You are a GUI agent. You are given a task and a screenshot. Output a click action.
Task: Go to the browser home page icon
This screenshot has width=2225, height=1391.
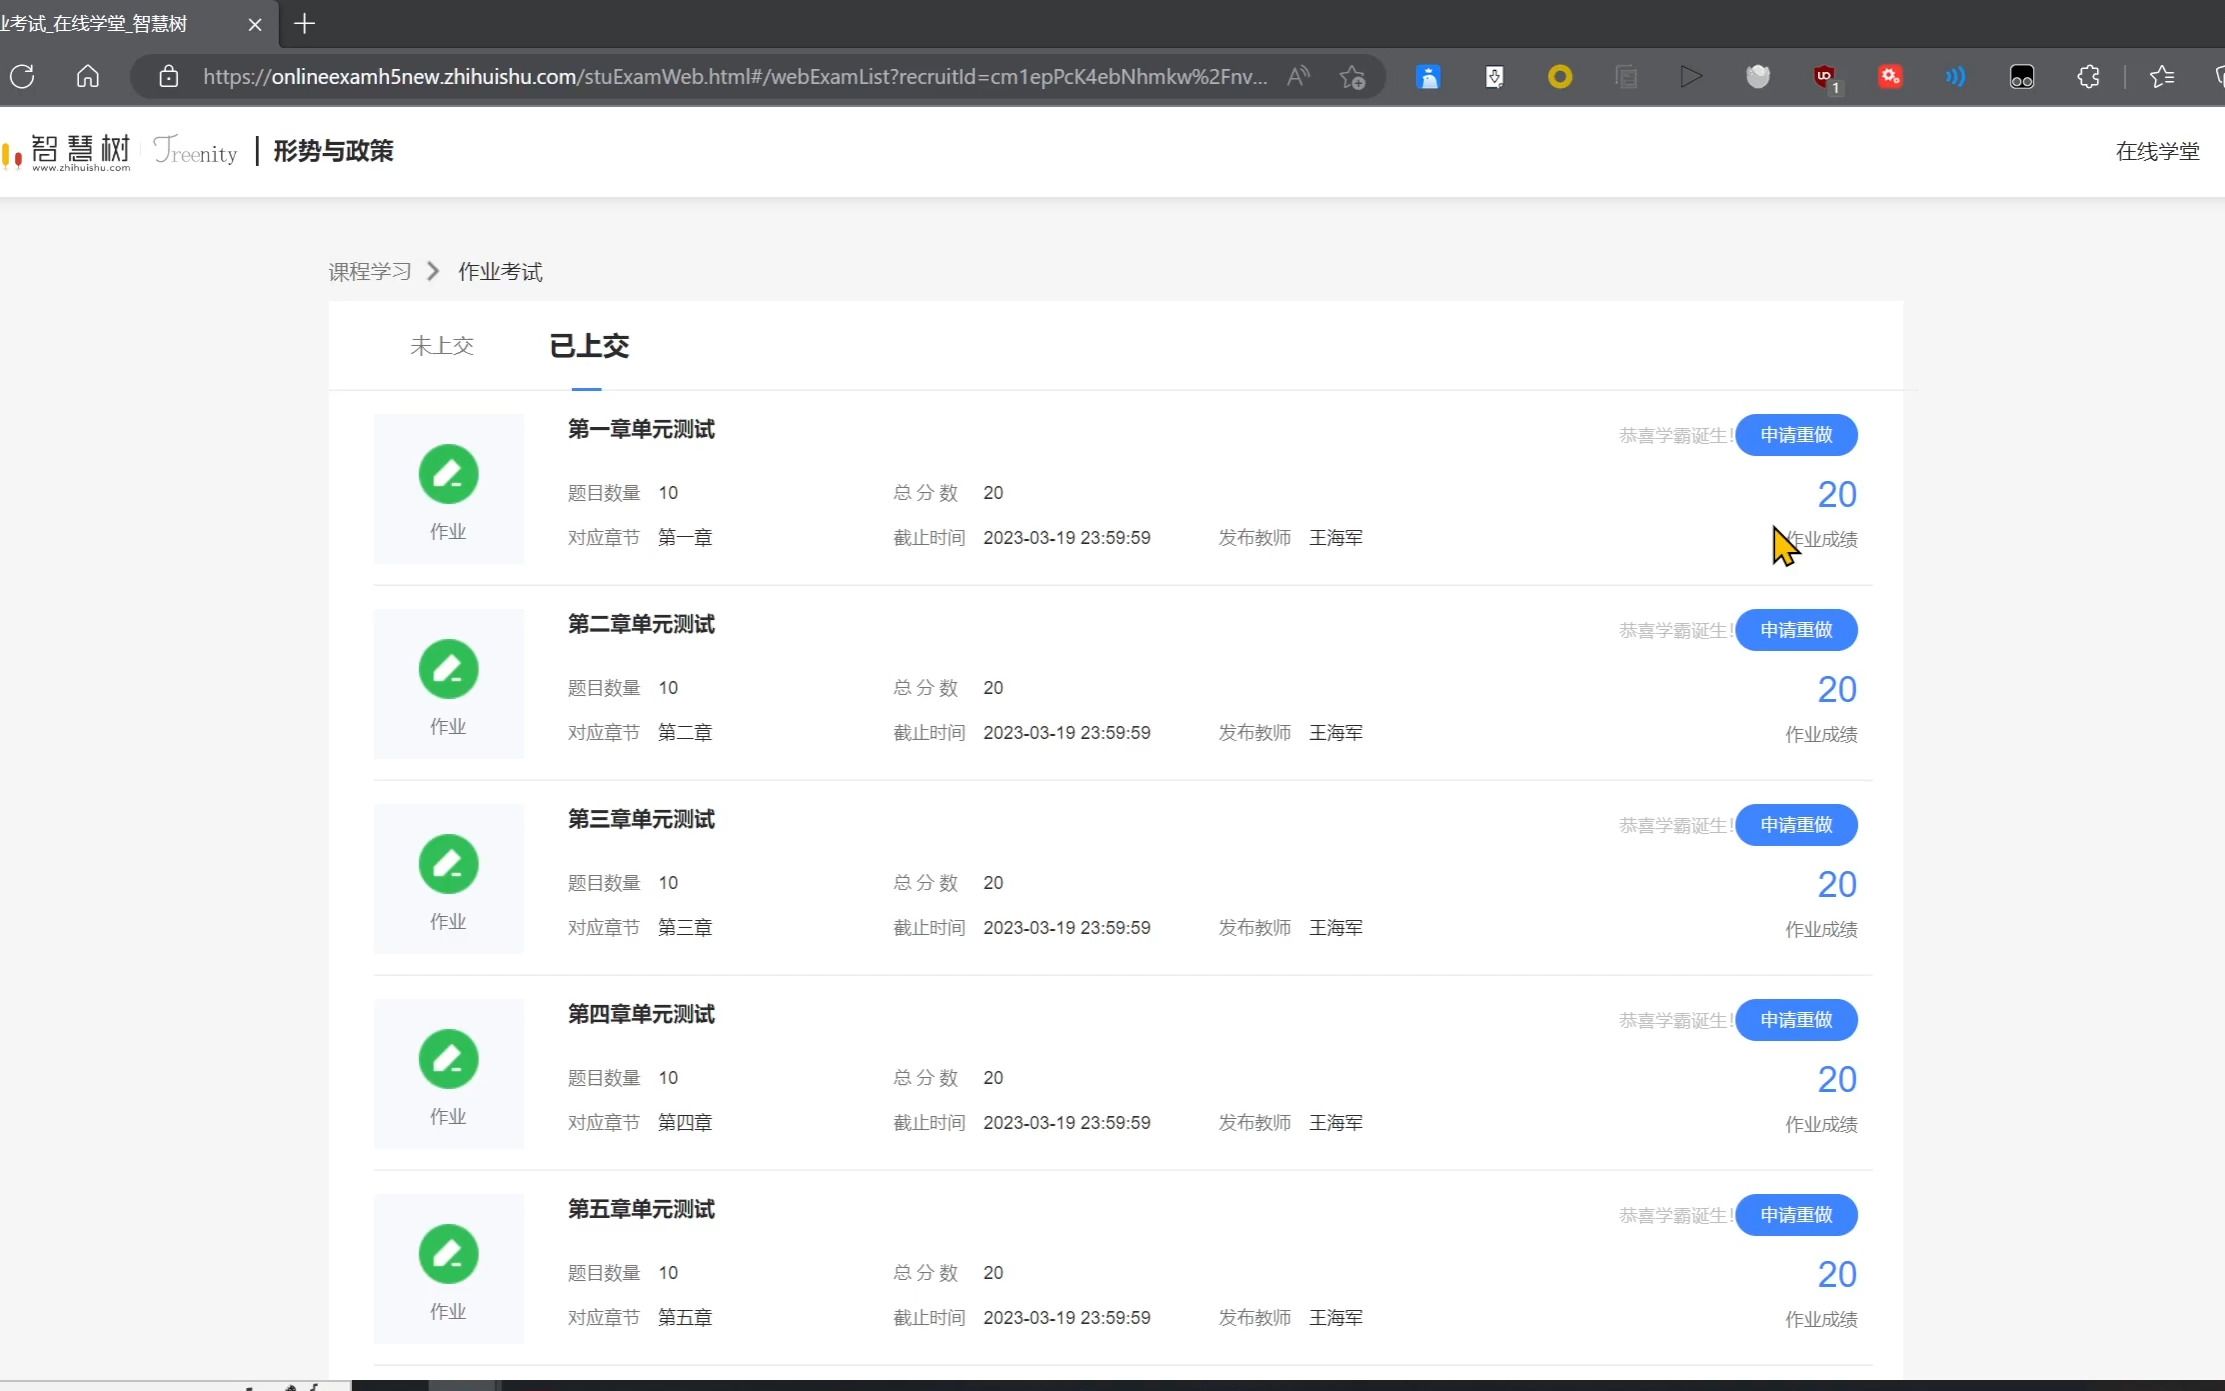pos(88,76)
